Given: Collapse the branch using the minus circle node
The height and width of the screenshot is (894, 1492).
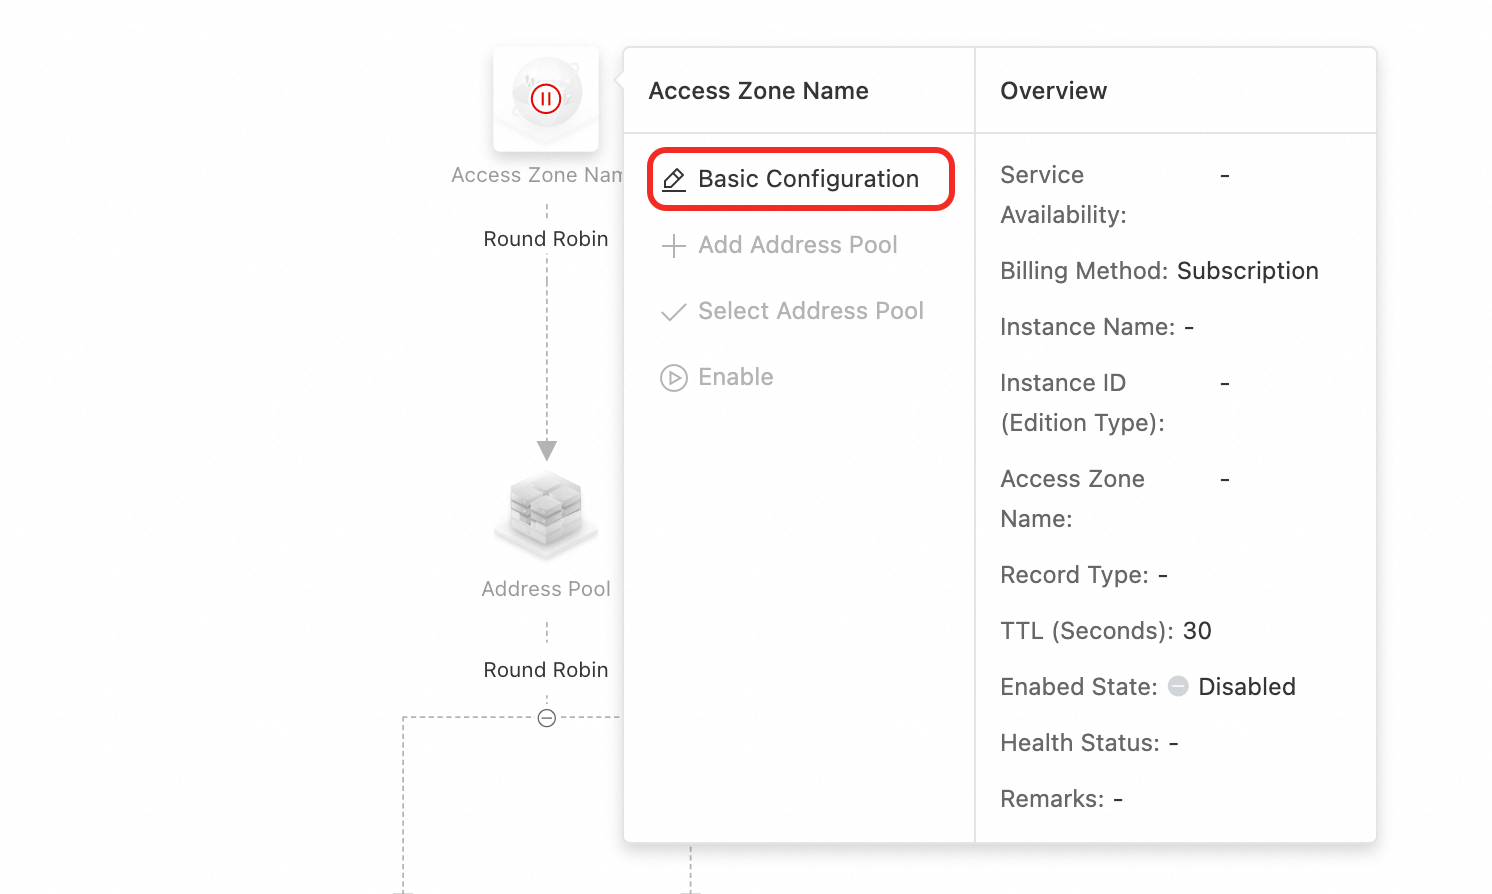Looking at the screenshot, I should coord(546,718).
